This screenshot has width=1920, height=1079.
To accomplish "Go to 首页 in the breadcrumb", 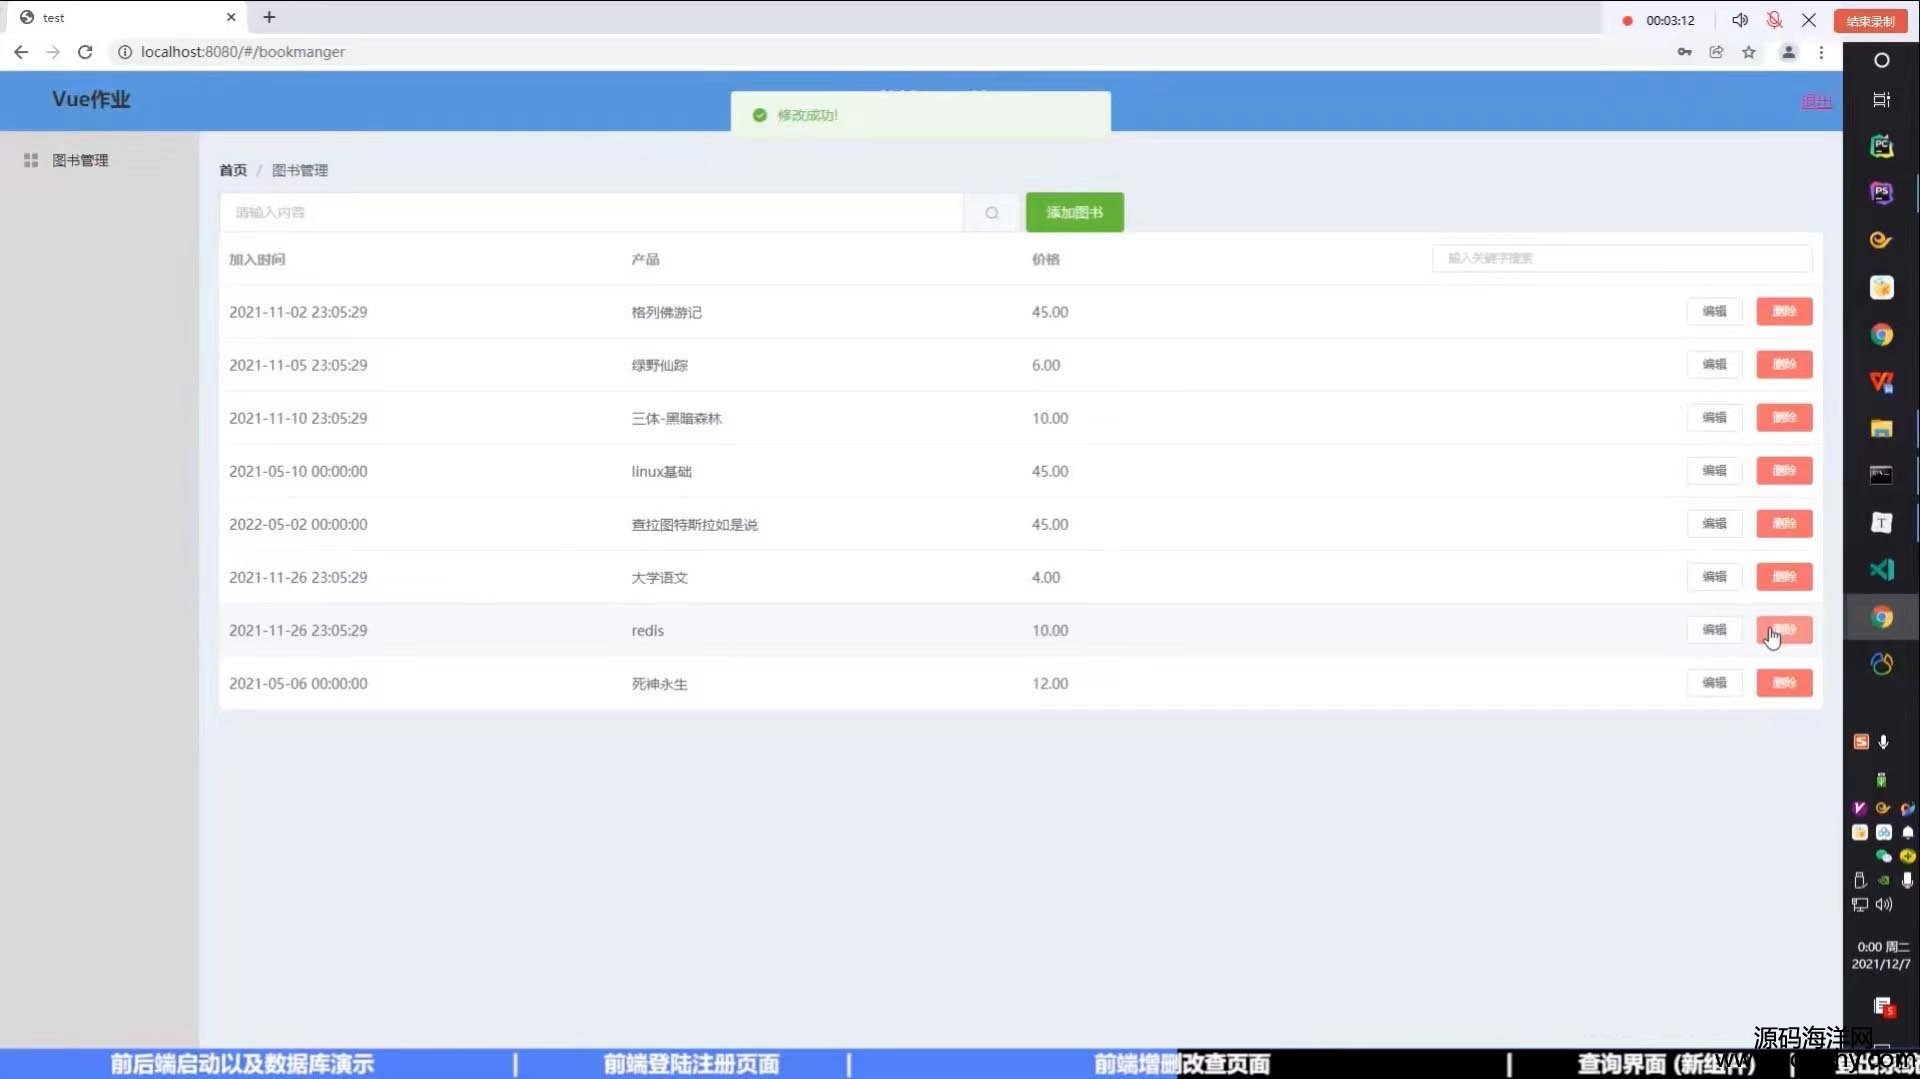I will (x=233, y=170).
